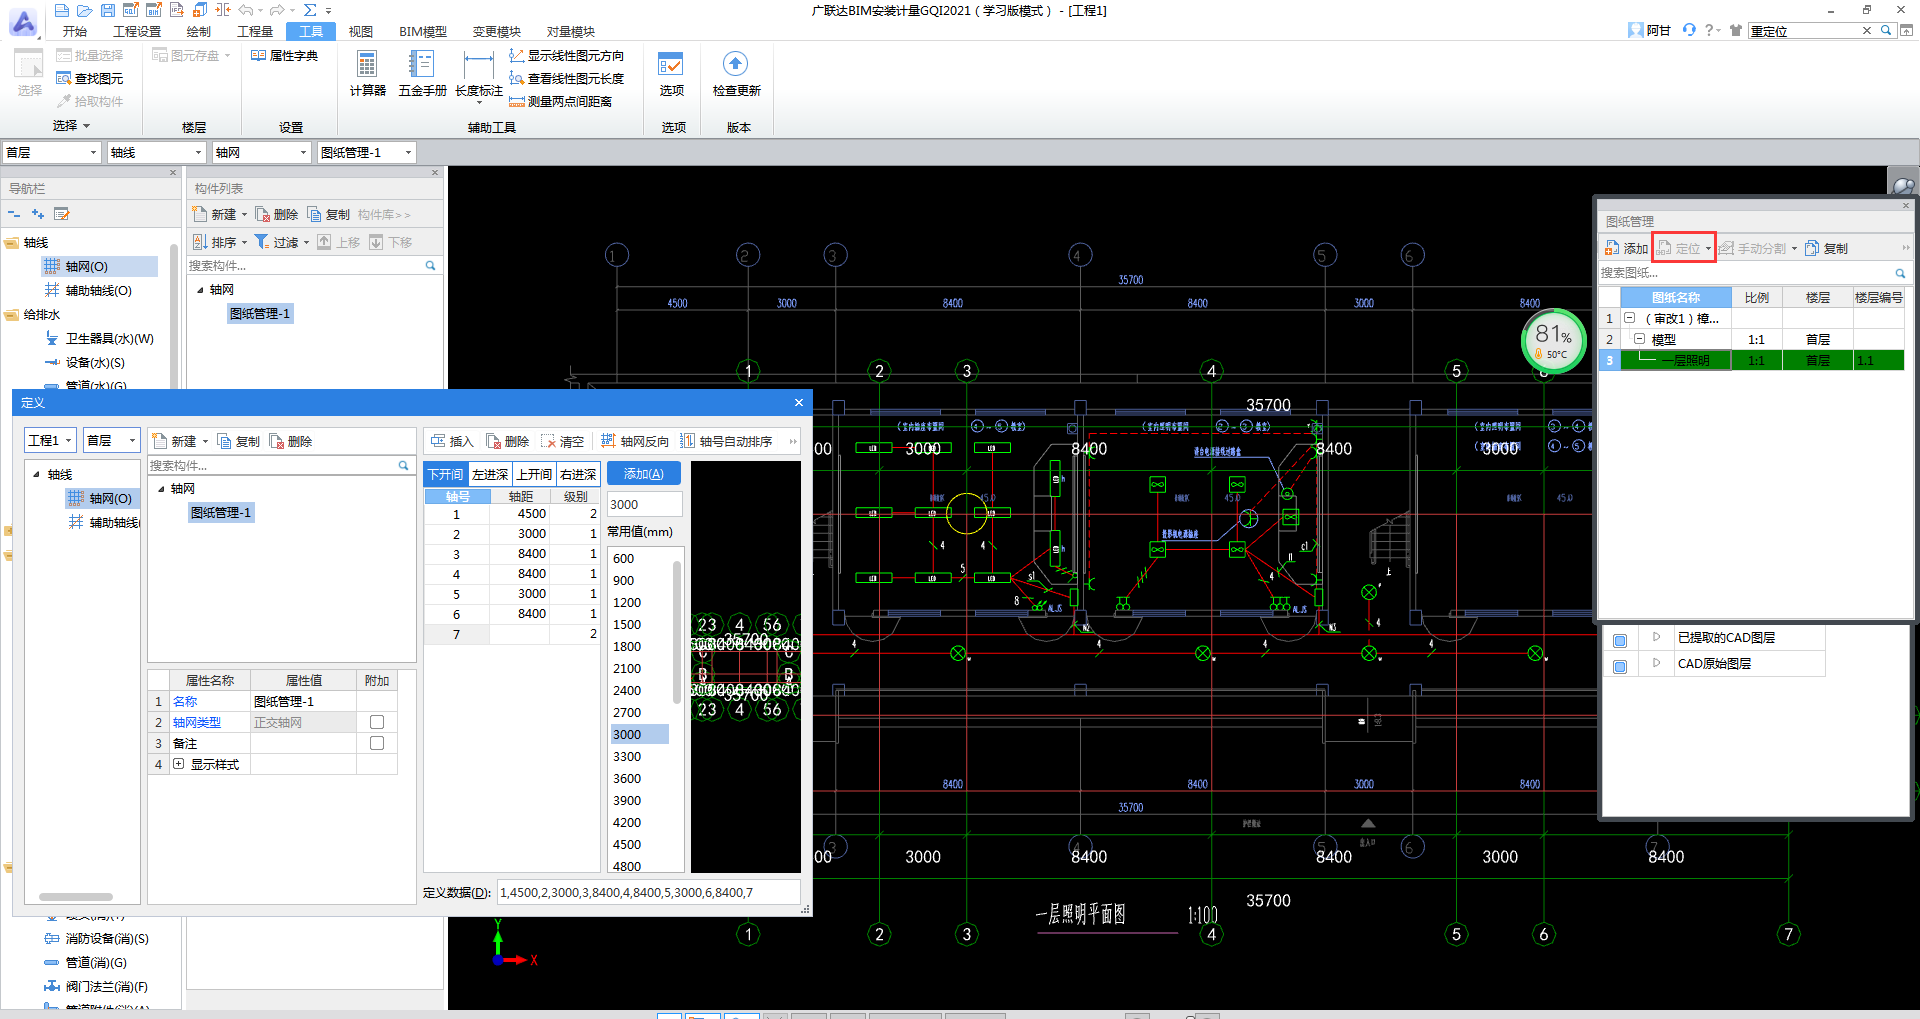Select 轴网(O) in navigation tree
Screen dimensions: 1920x1019
pyautogui.click(x=100, y=267)
